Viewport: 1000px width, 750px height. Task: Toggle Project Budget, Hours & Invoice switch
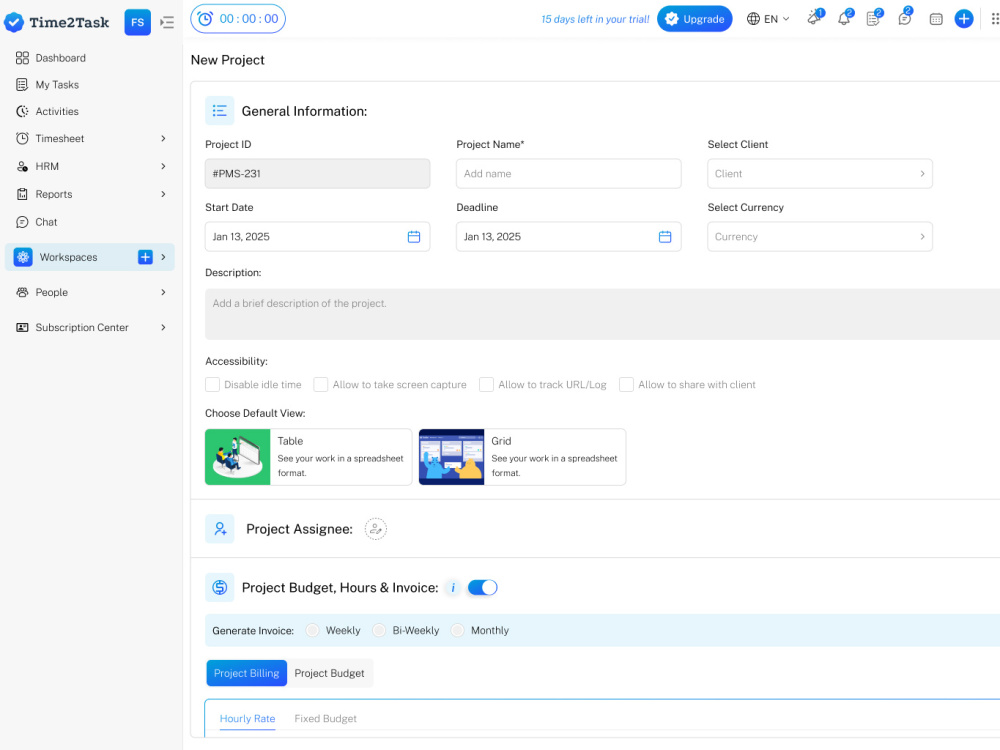coord(482,587)
